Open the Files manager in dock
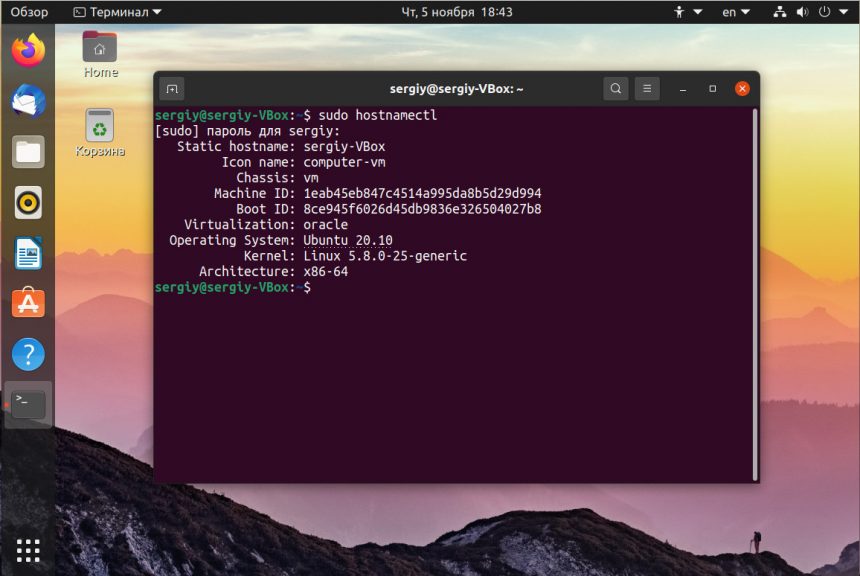The image size is (860, 576). click(x=28, y=152)
